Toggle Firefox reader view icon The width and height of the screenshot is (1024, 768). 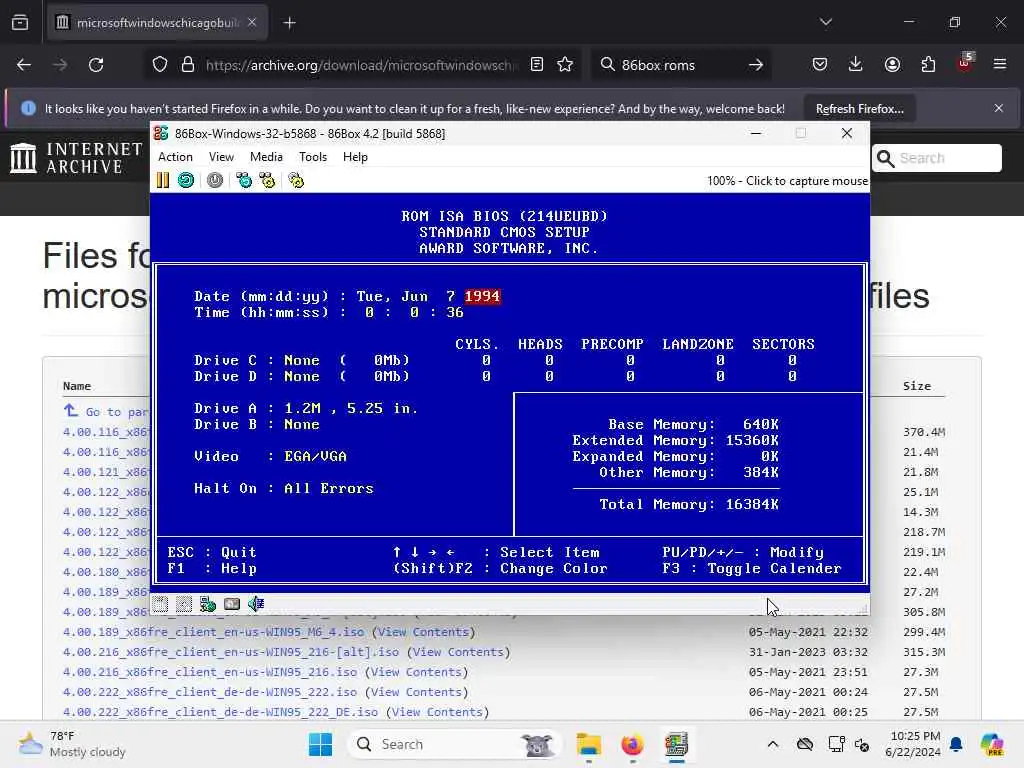(537, 64)
